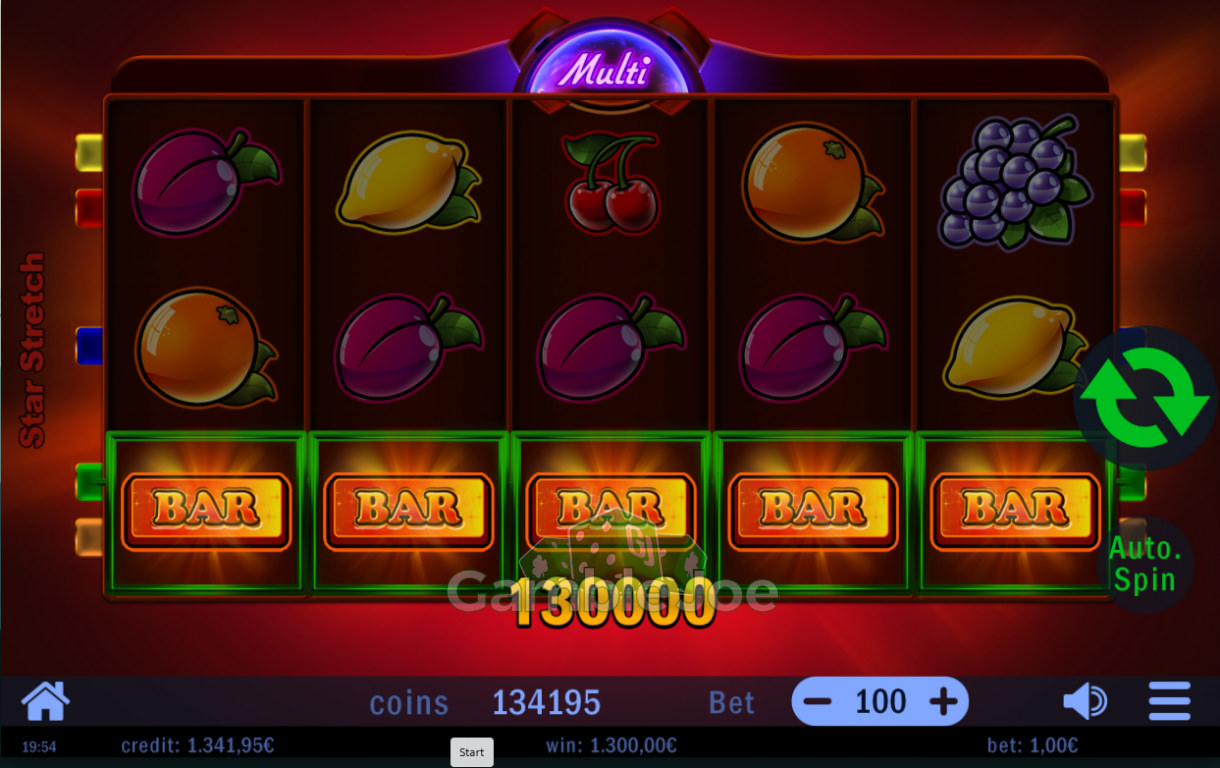The width and height of the screenshot is (1220, 768).
Task: Click the lemon symbol in second reel
Action: click(408, 180)
